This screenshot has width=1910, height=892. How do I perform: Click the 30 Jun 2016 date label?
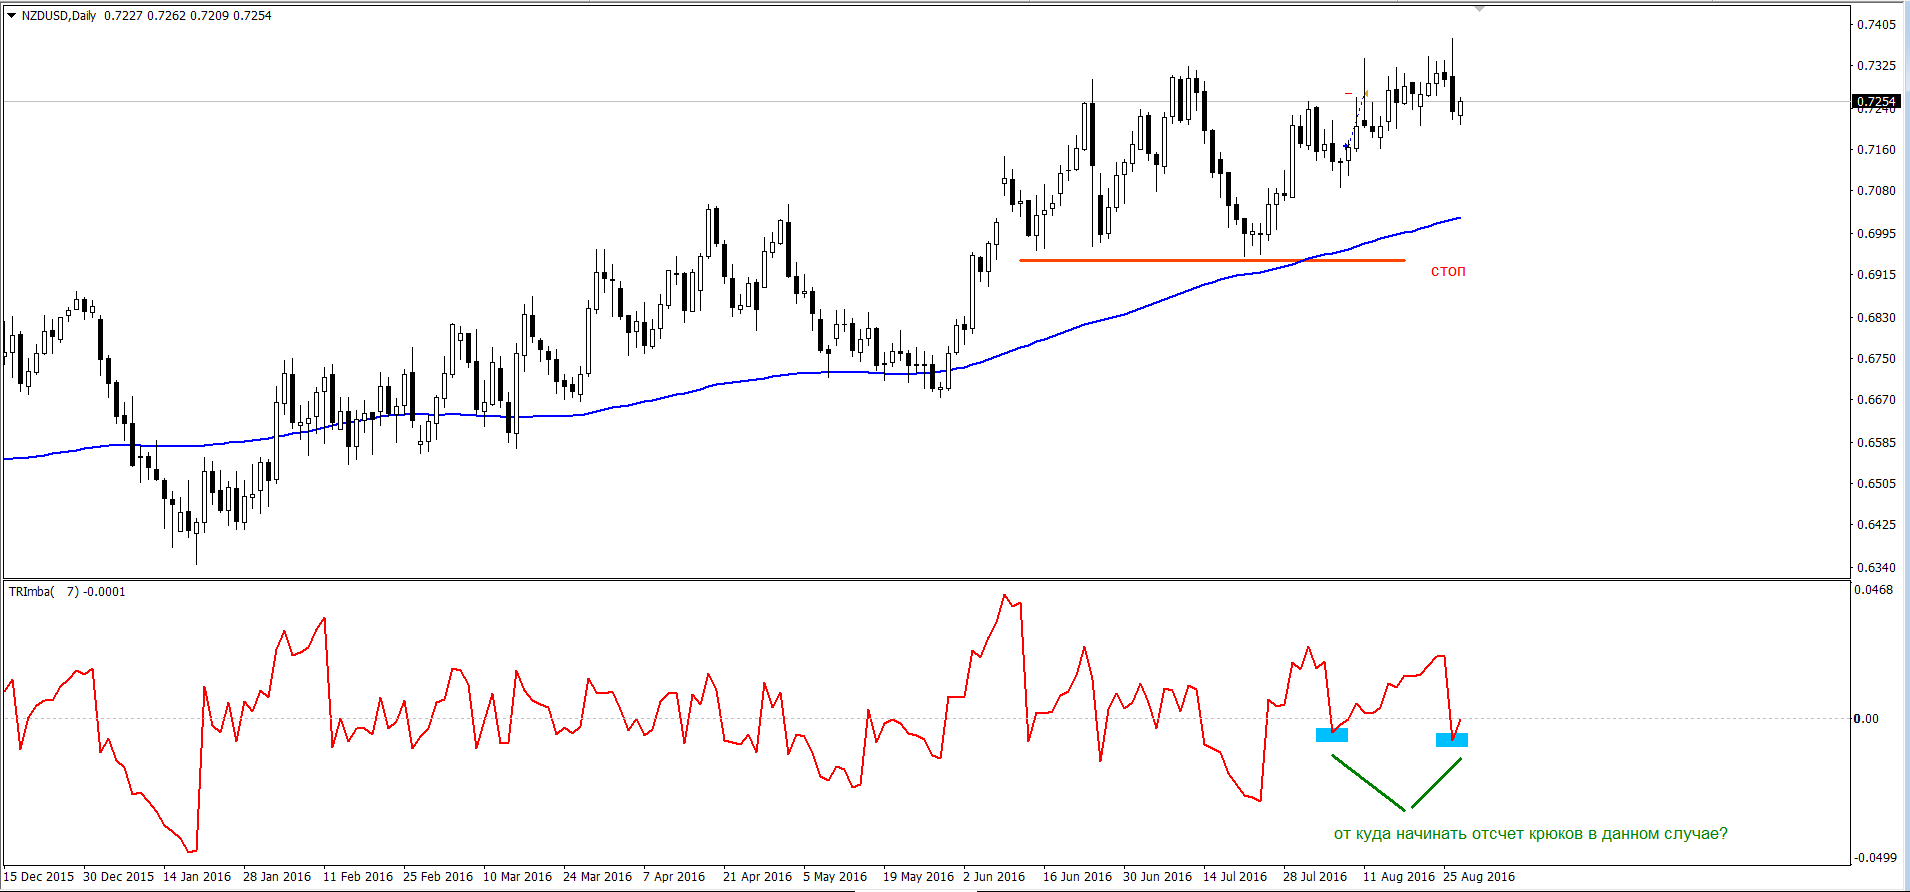(x=1157, y=876)
